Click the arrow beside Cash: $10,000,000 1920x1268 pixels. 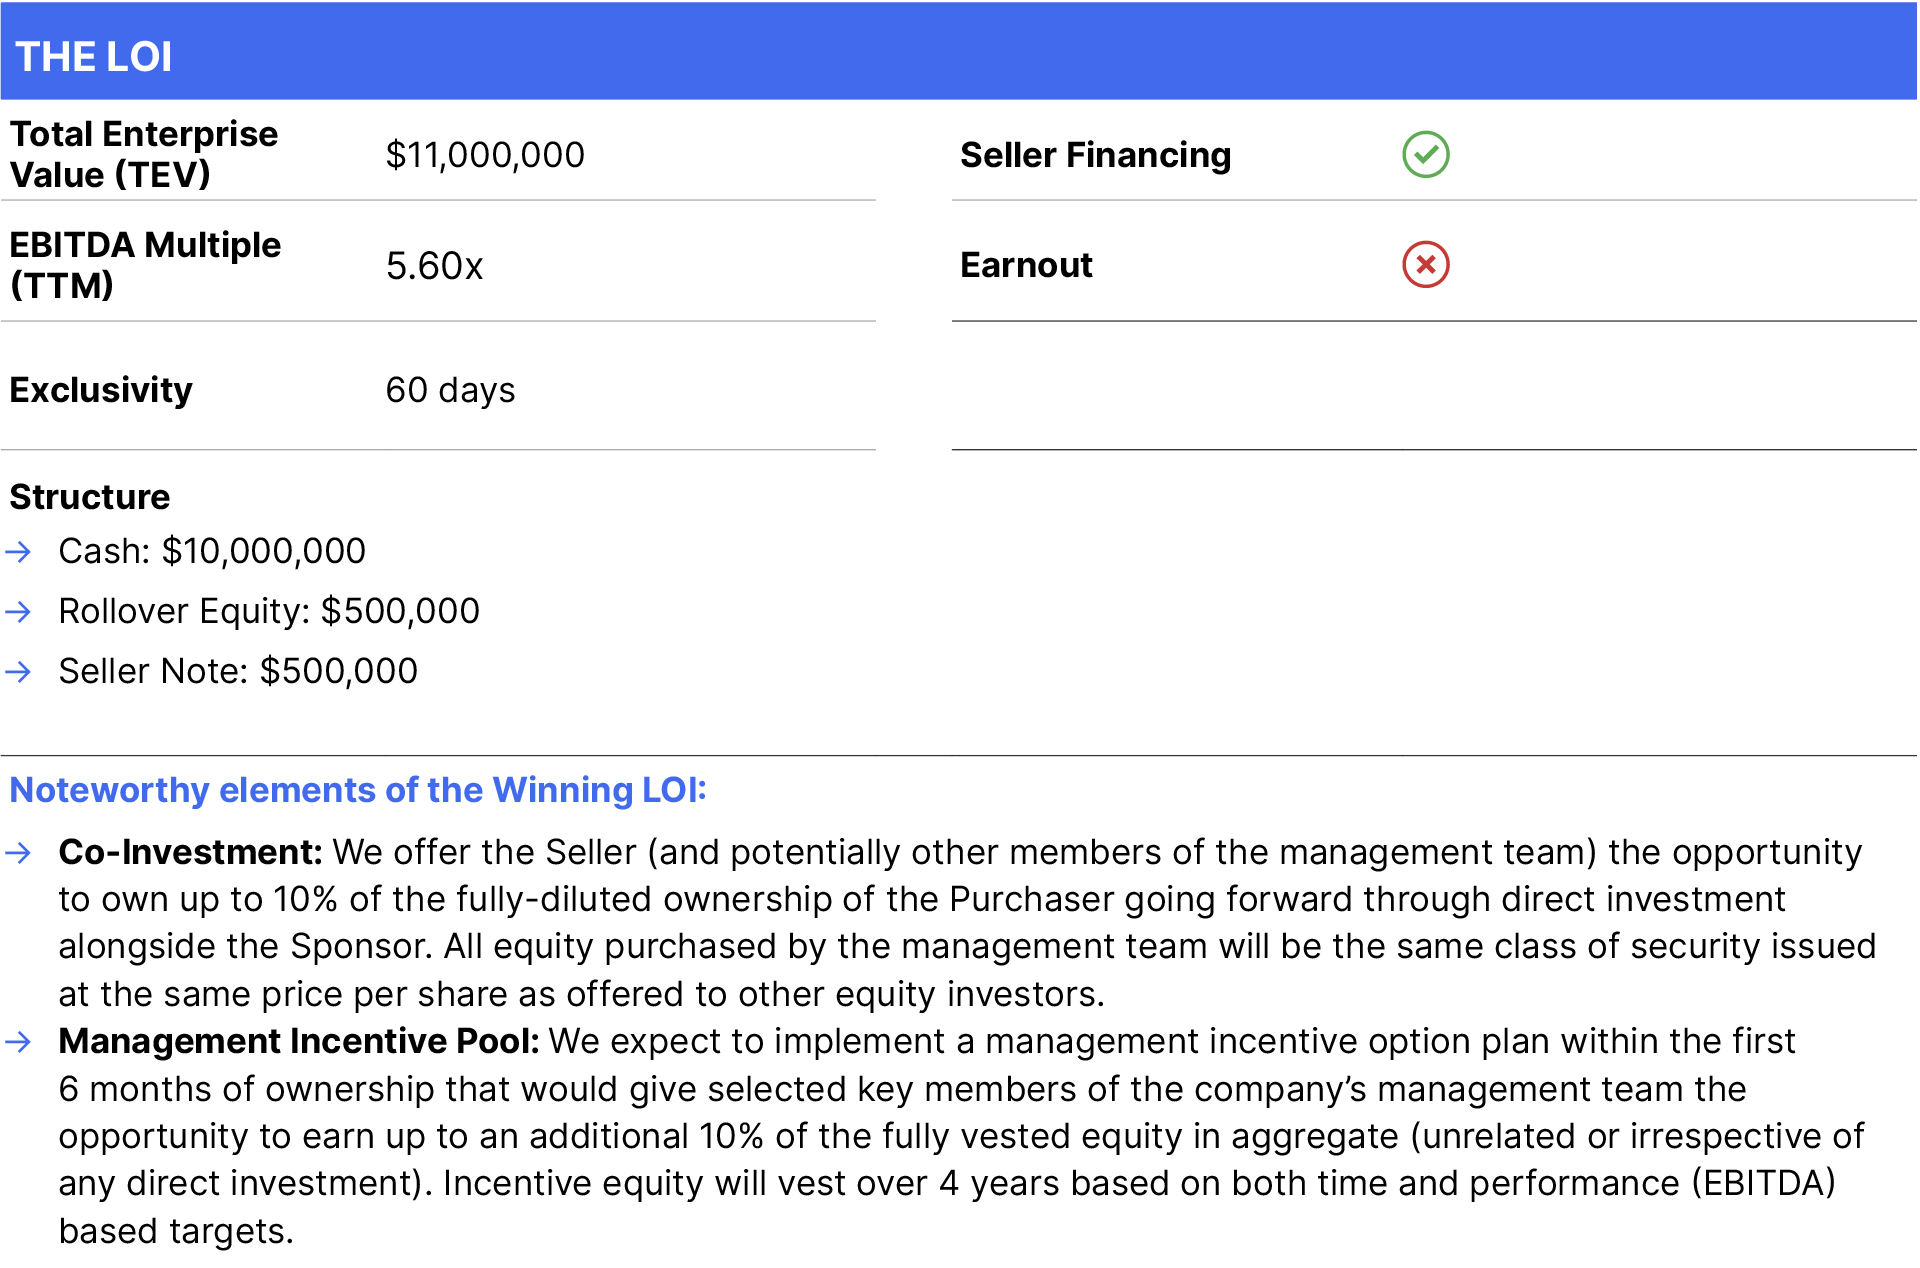(x=19, y=551)
